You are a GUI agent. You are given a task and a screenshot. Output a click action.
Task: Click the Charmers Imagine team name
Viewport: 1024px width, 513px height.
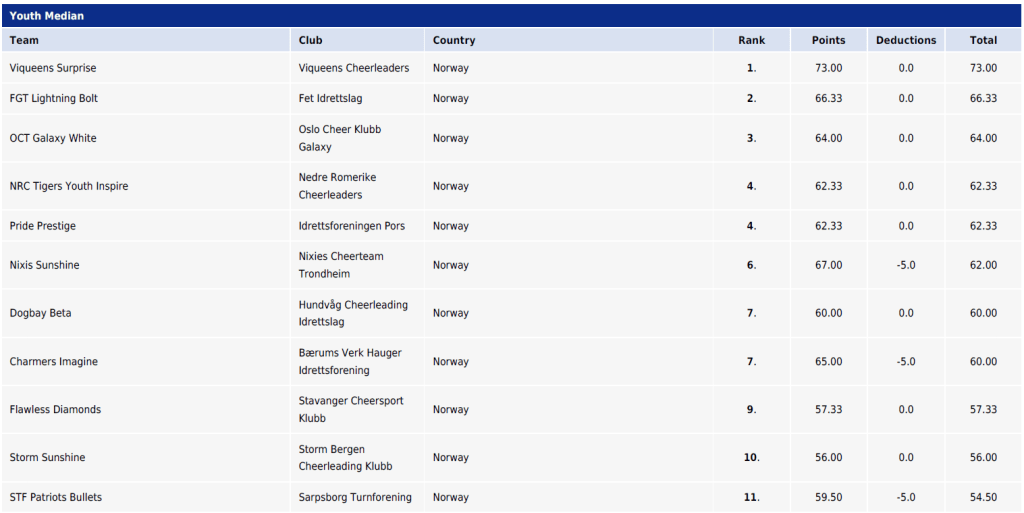[54, 361]
